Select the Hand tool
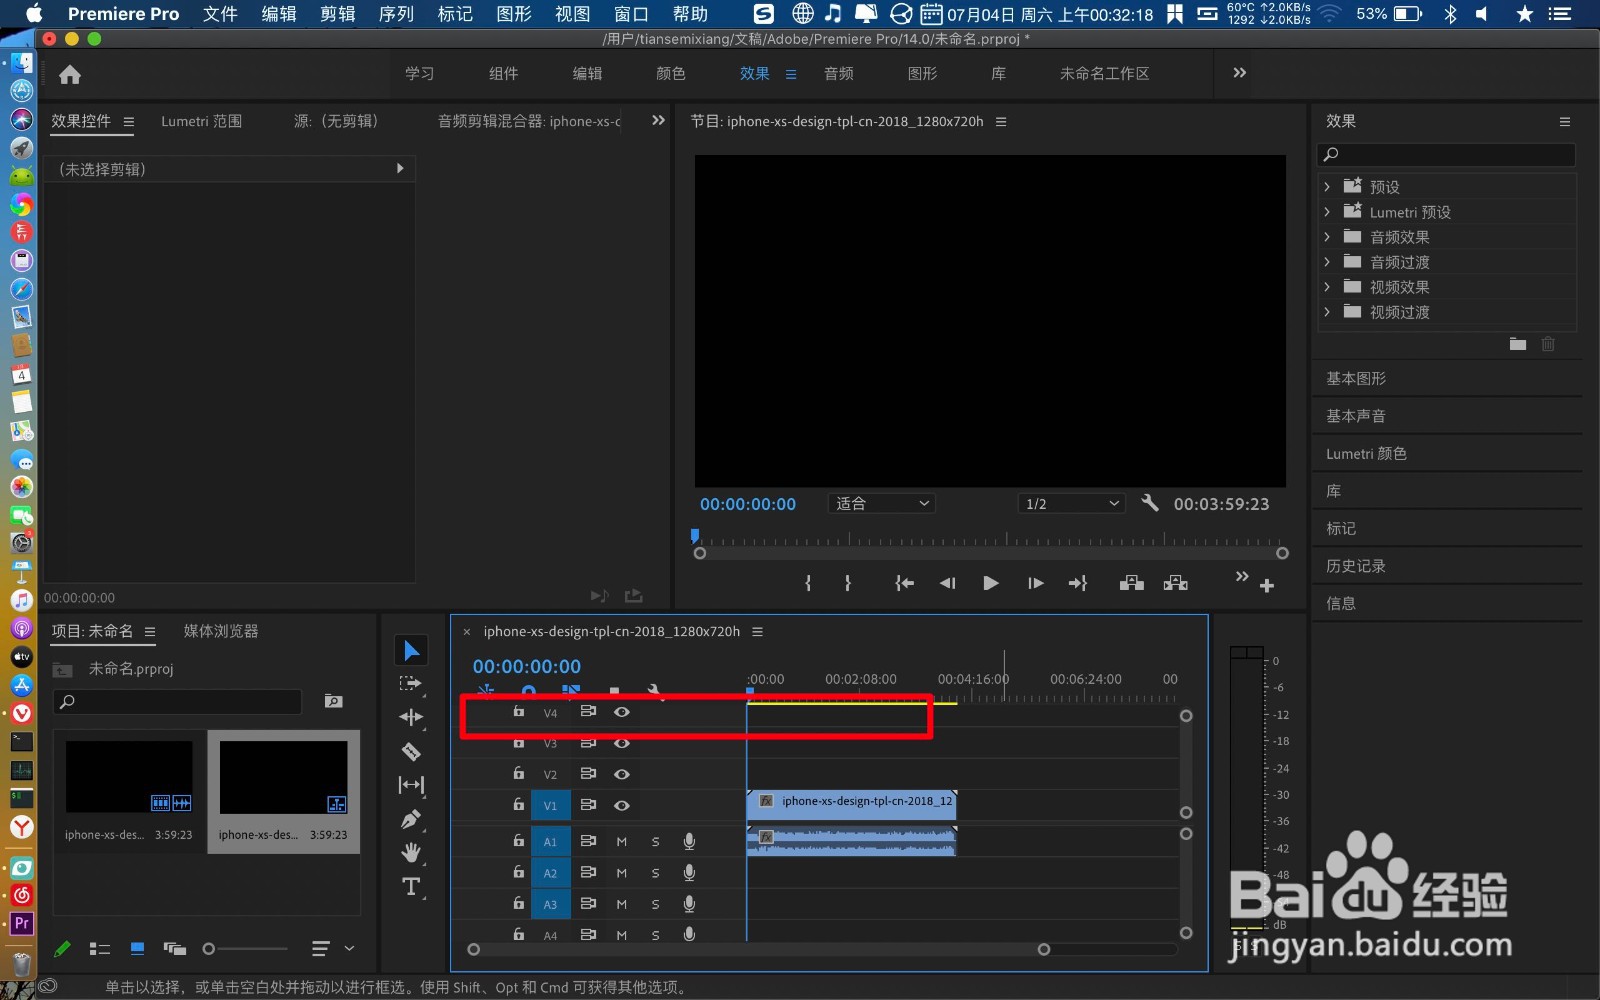Viewport: 1600px width, 1000px height. click(x=411, y=853)
